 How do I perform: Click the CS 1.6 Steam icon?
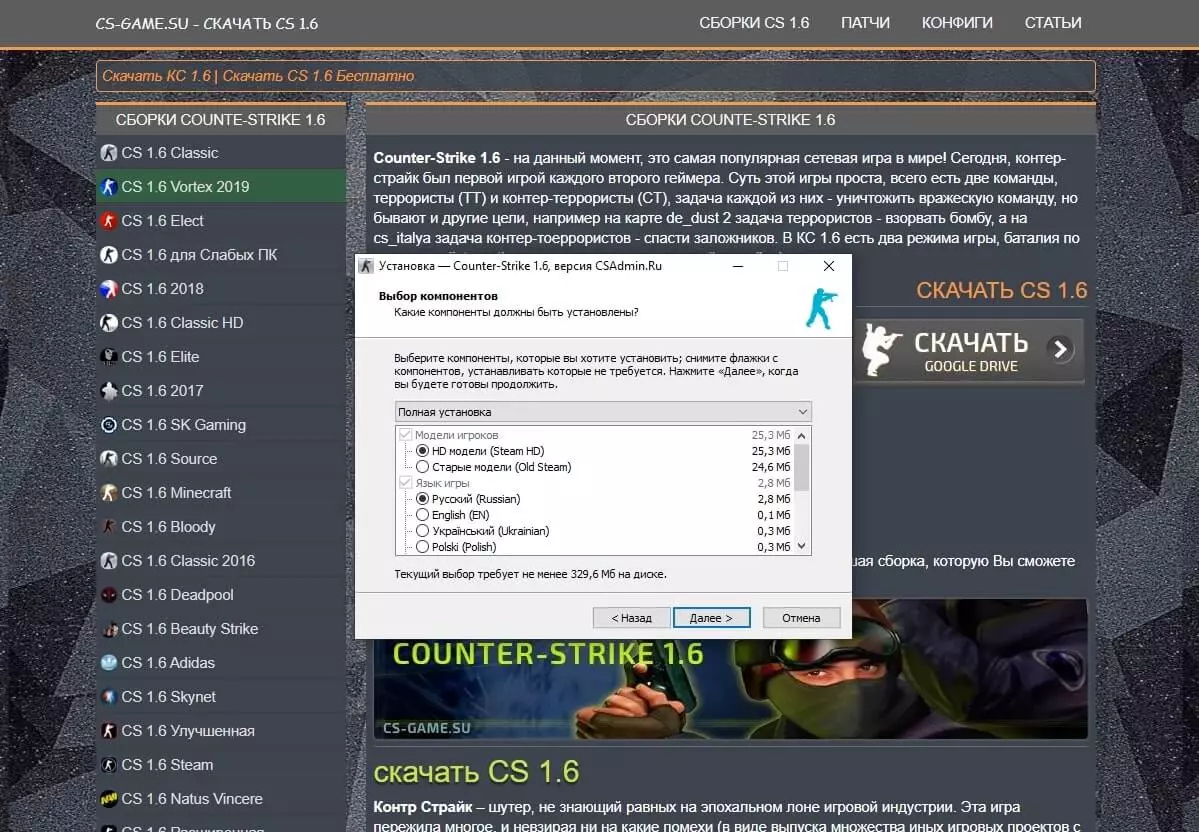(x=109, y=765)
